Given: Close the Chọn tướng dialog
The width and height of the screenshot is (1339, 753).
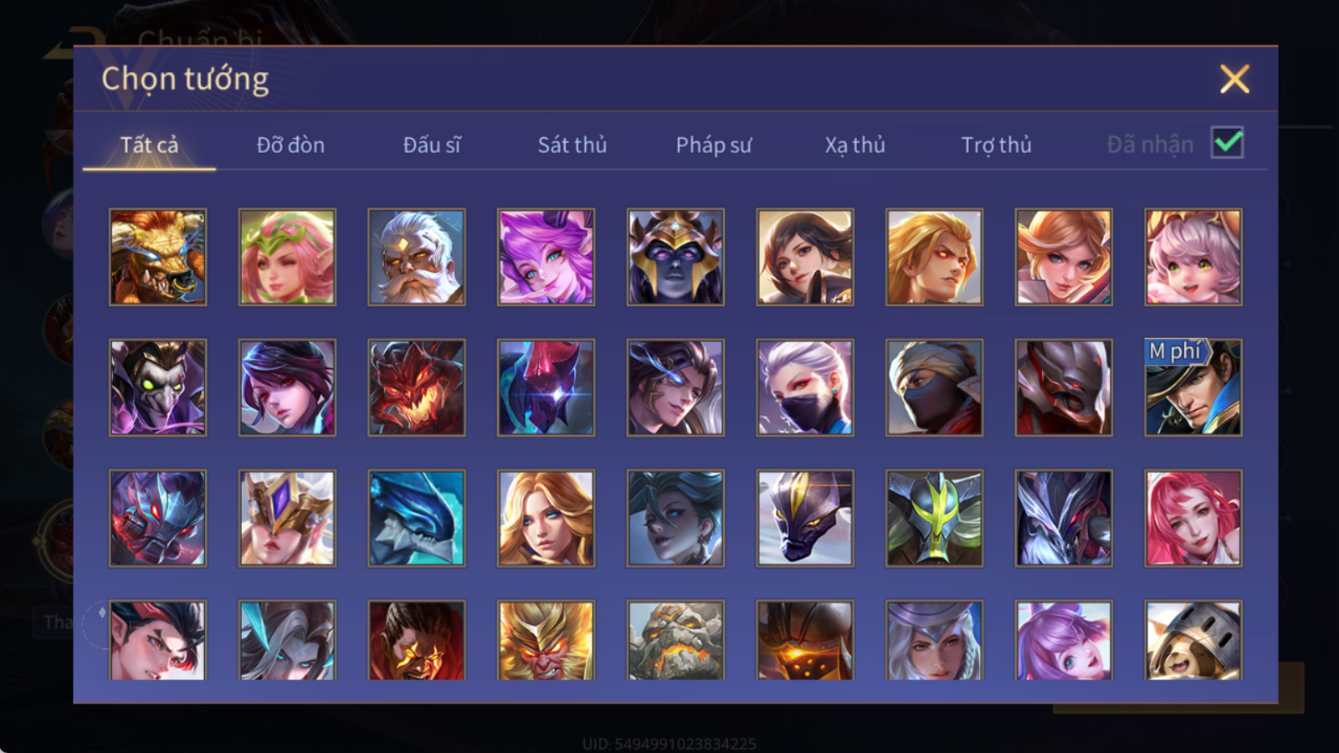Looking at the screenshot, I should pyautogui.click(x=1234, y=79).
